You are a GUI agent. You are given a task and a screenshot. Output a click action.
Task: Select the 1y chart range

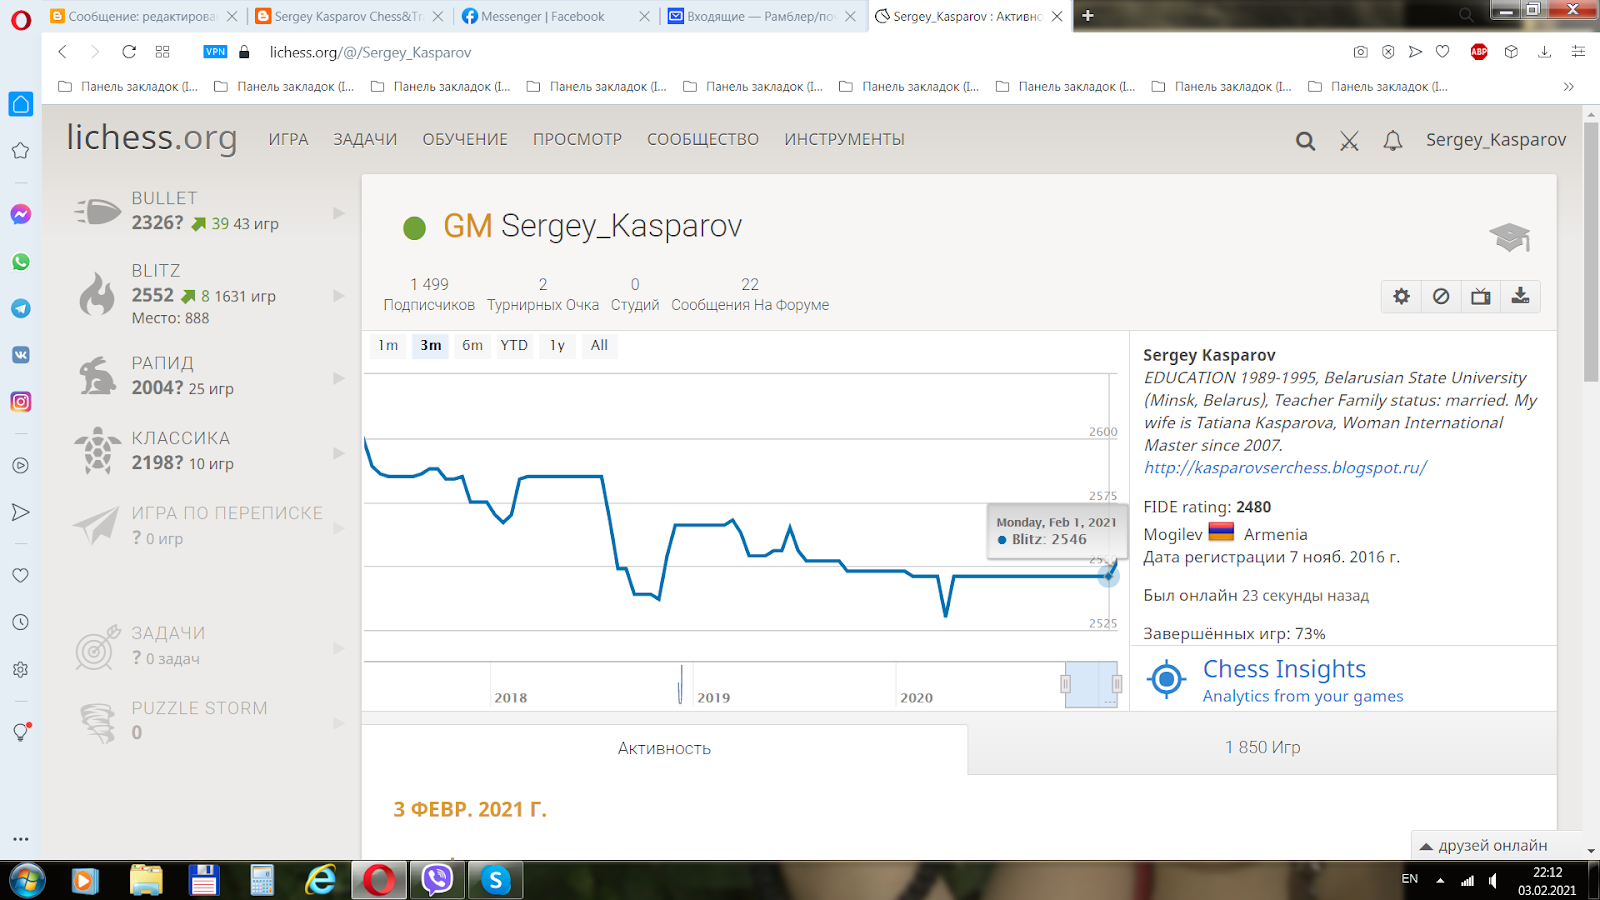(x=557, y=345)
